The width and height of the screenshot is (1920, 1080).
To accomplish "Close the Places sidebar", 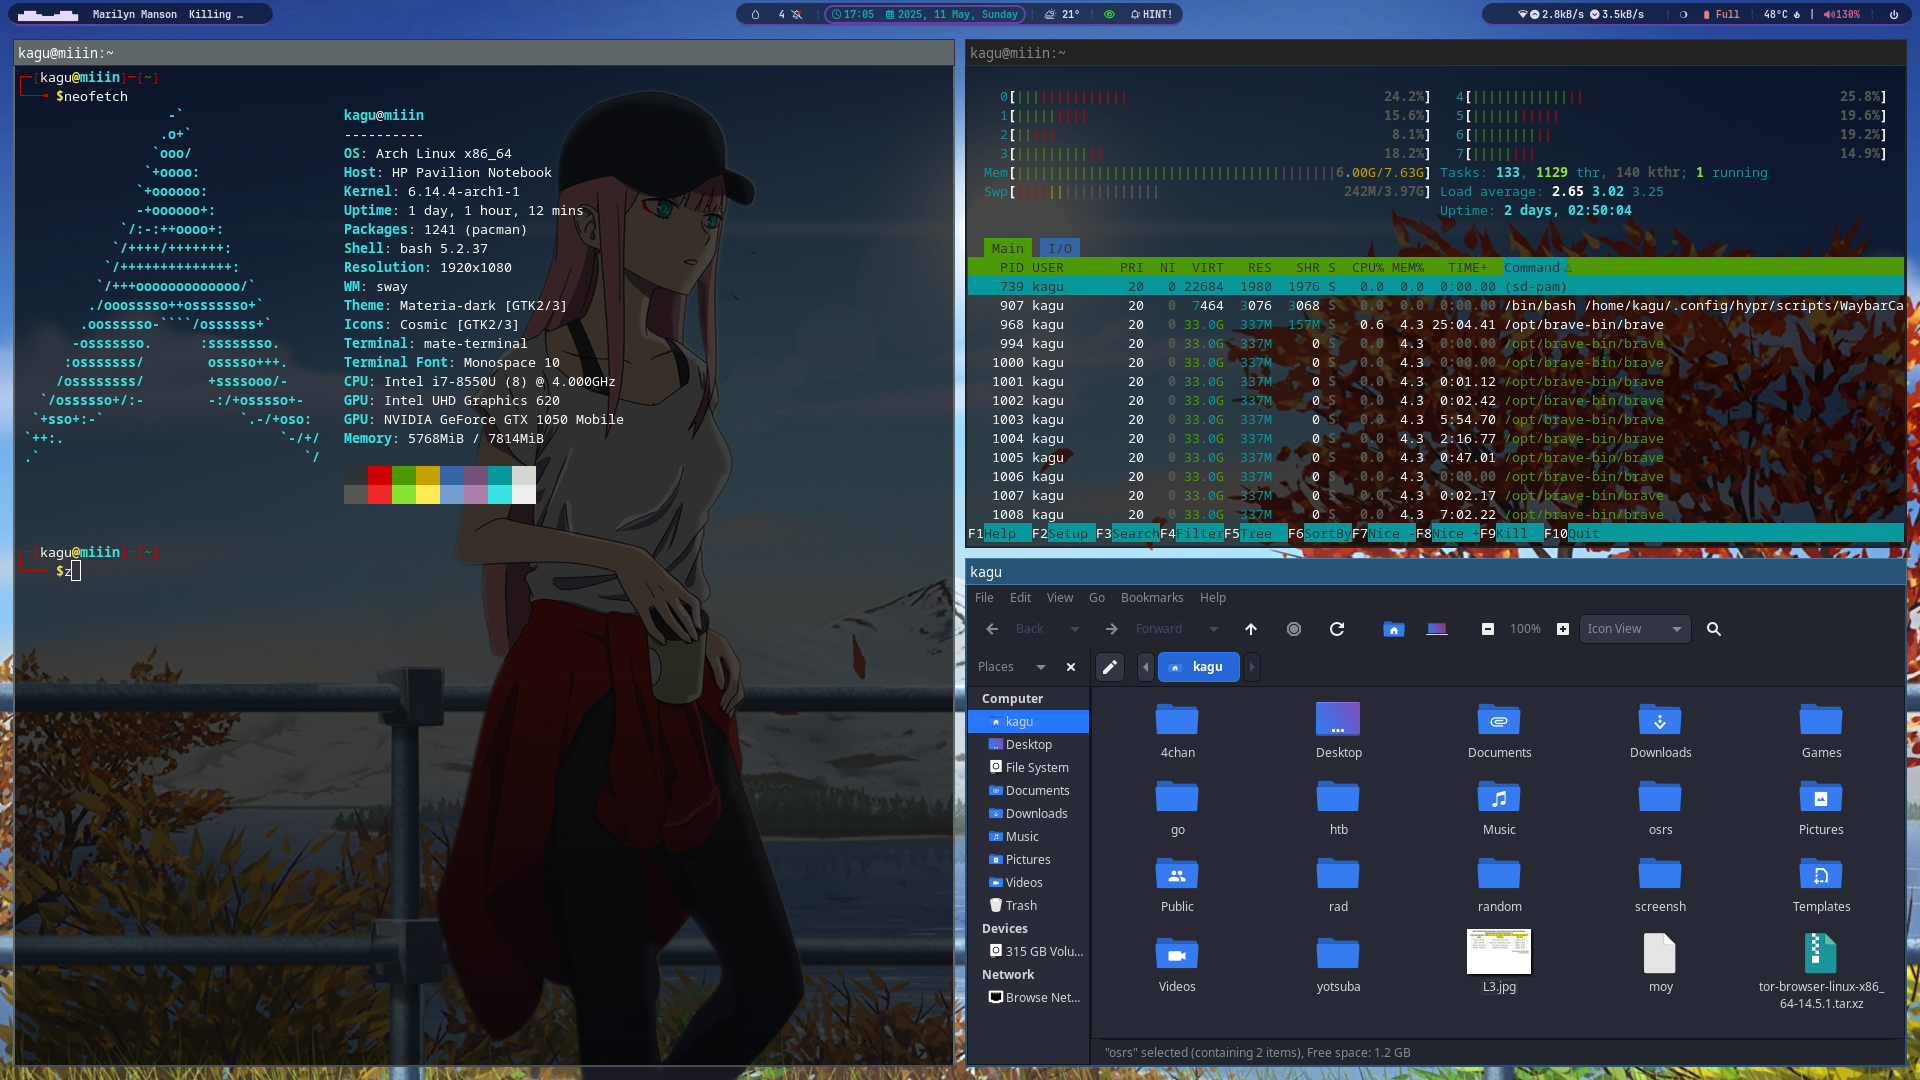I will tap(1071, 667).
